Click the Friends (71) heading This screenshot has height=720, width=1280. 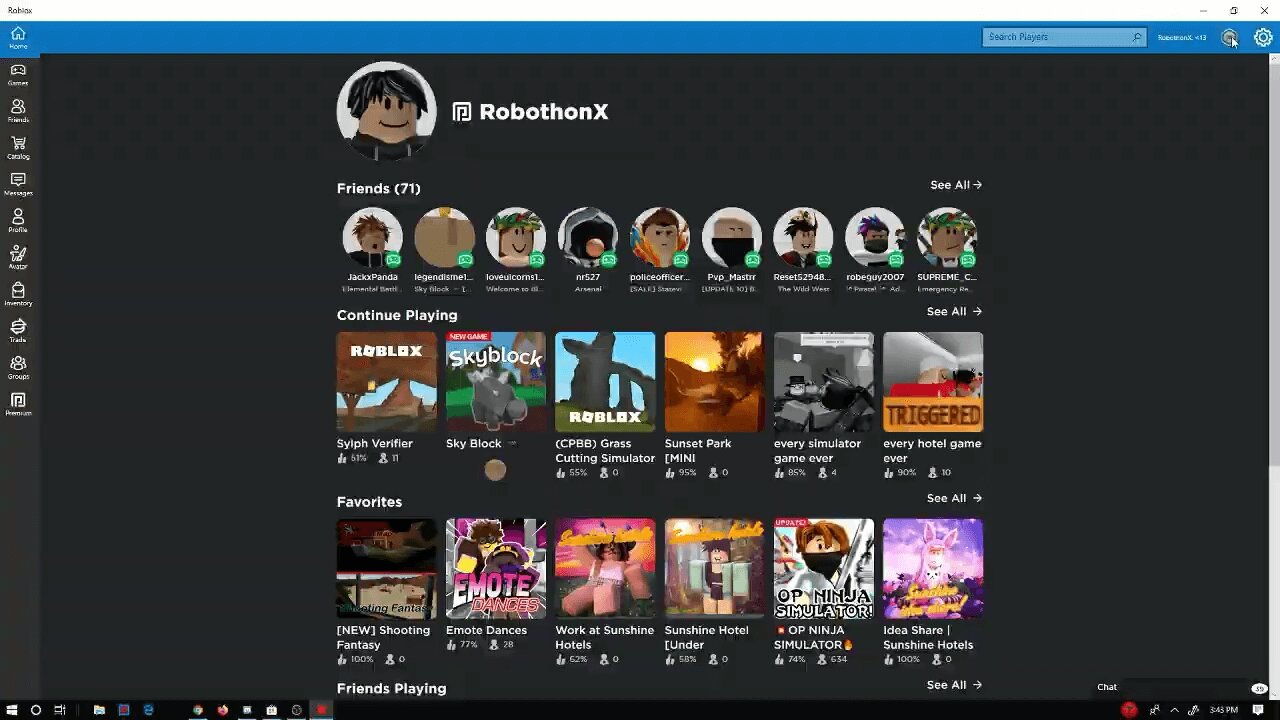point(378,188)
